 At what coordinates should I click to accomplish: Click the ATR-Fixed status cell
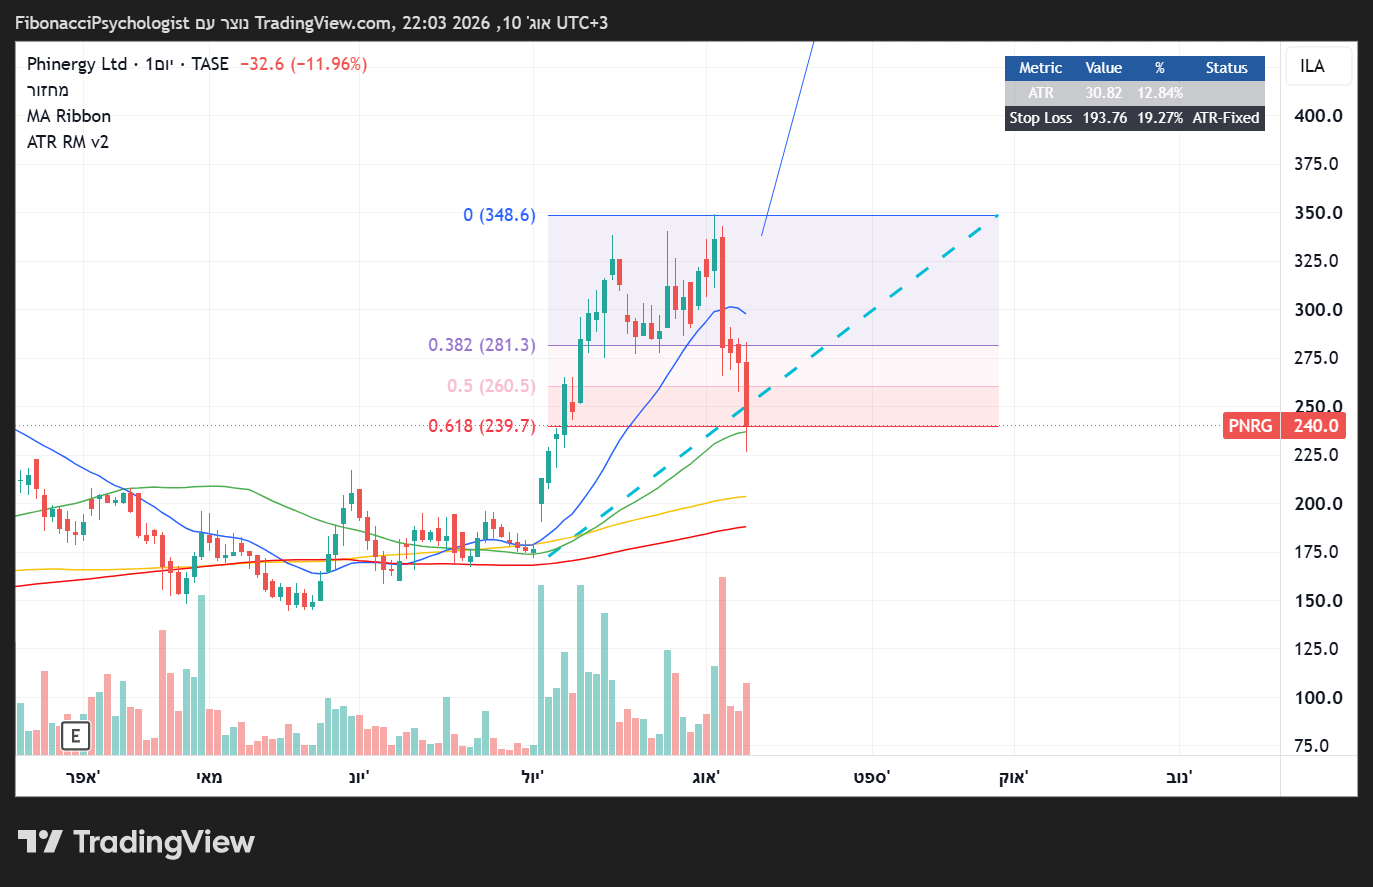[1226, 118]
